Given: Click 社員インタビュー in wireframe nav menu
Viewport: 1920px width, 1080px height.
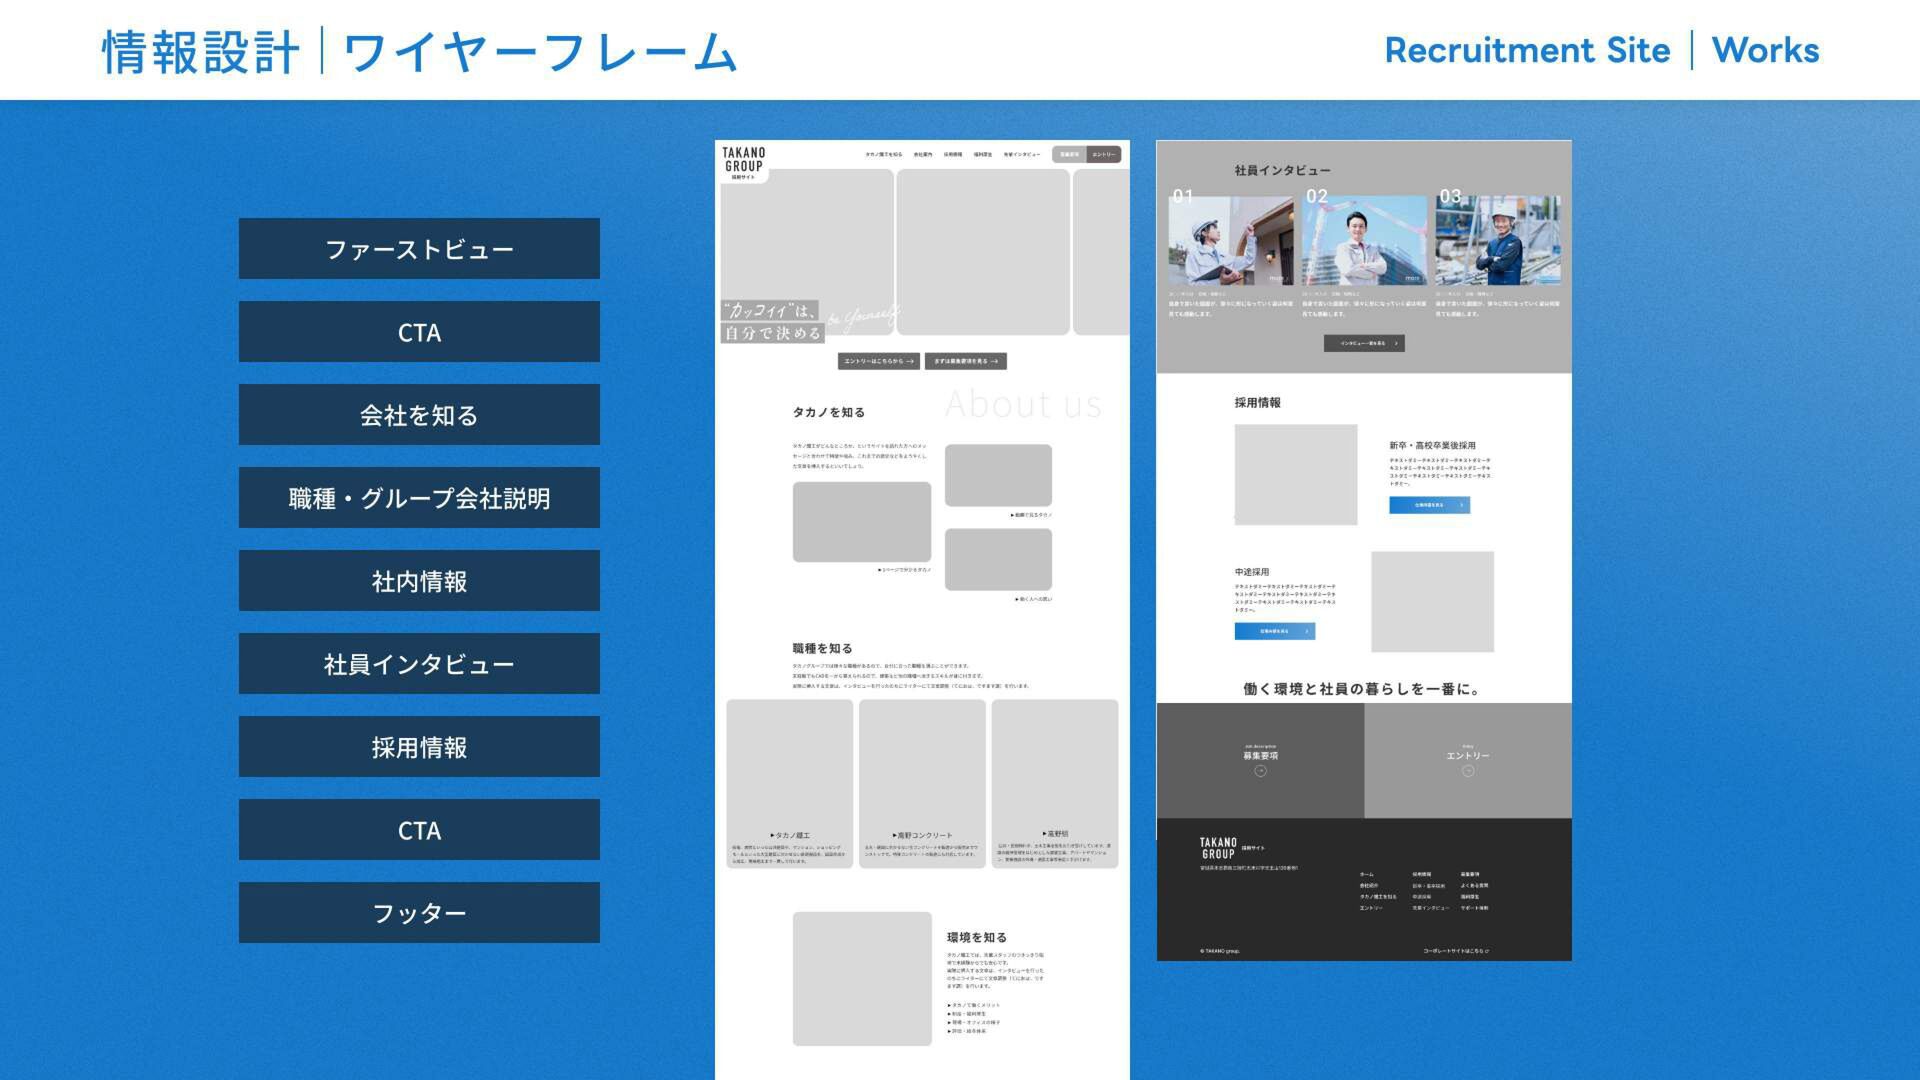Looking at the screenshot, I should coord(1021,155).
